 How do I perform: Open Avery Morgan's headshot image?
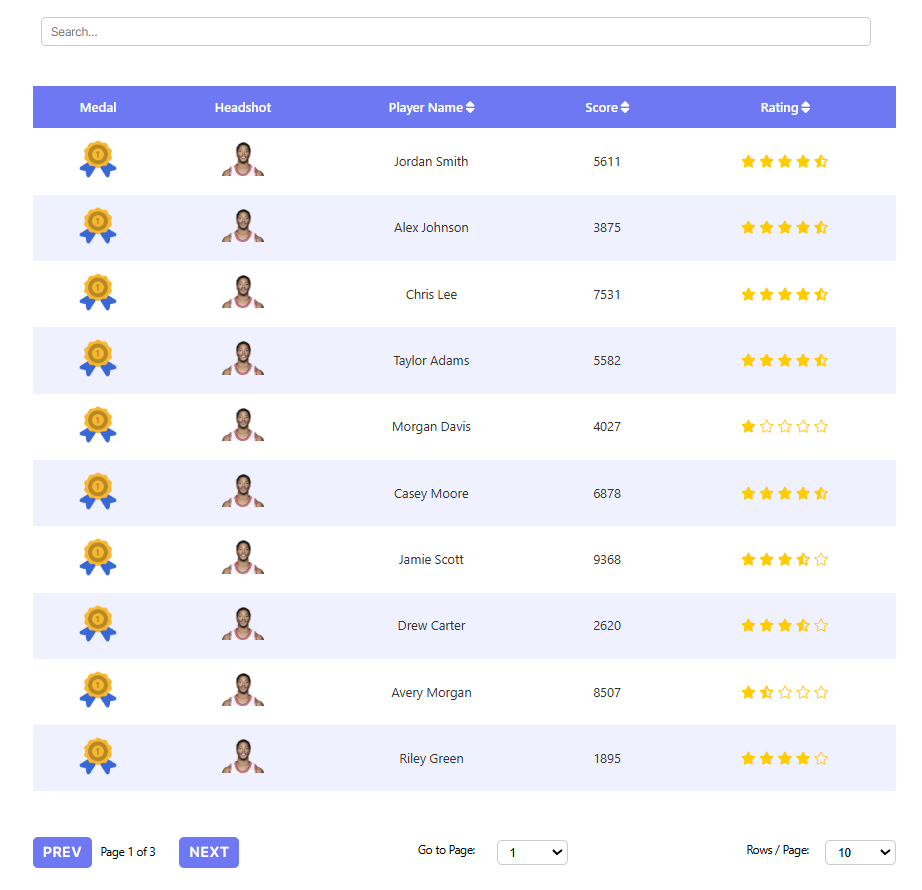[243, 690]
